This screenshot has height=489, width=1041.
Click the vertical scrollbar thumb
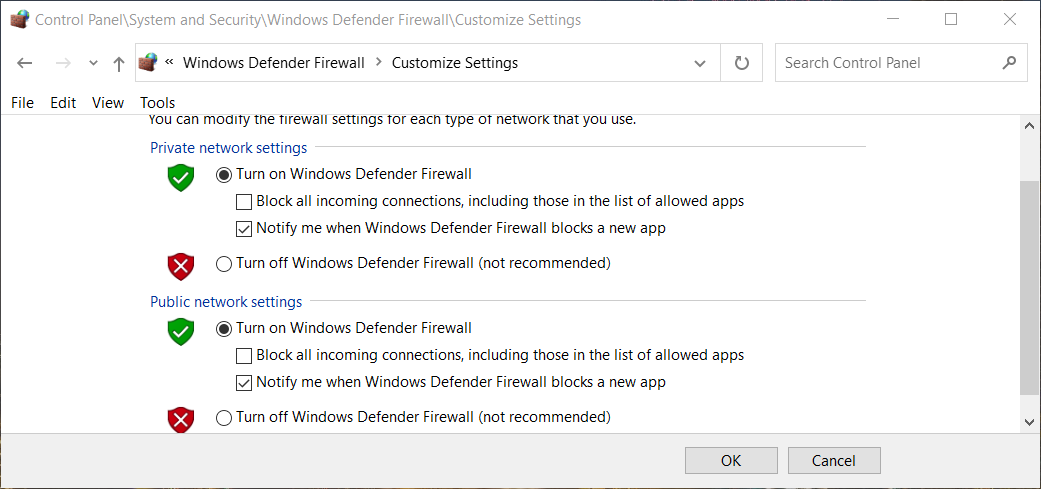[1029, 289]
